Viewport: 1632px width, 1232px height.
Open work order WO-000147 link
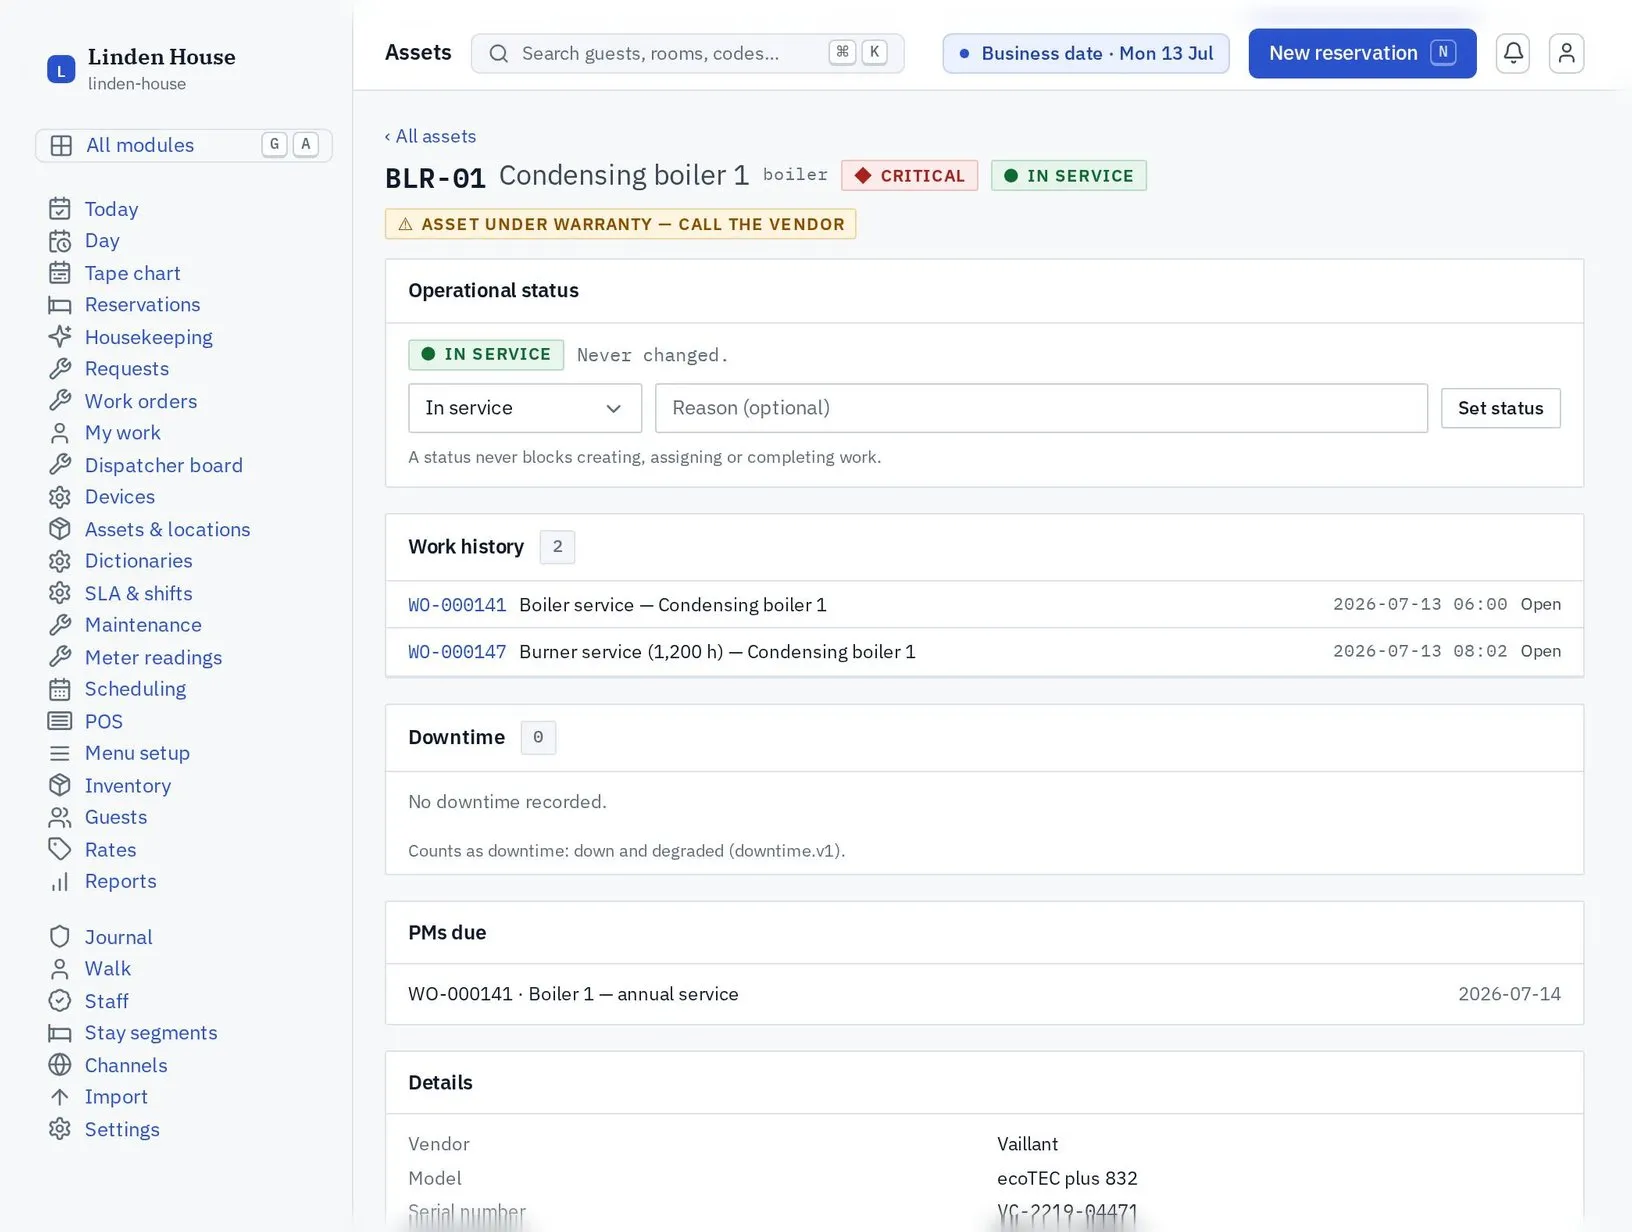(x=457, y=652)
